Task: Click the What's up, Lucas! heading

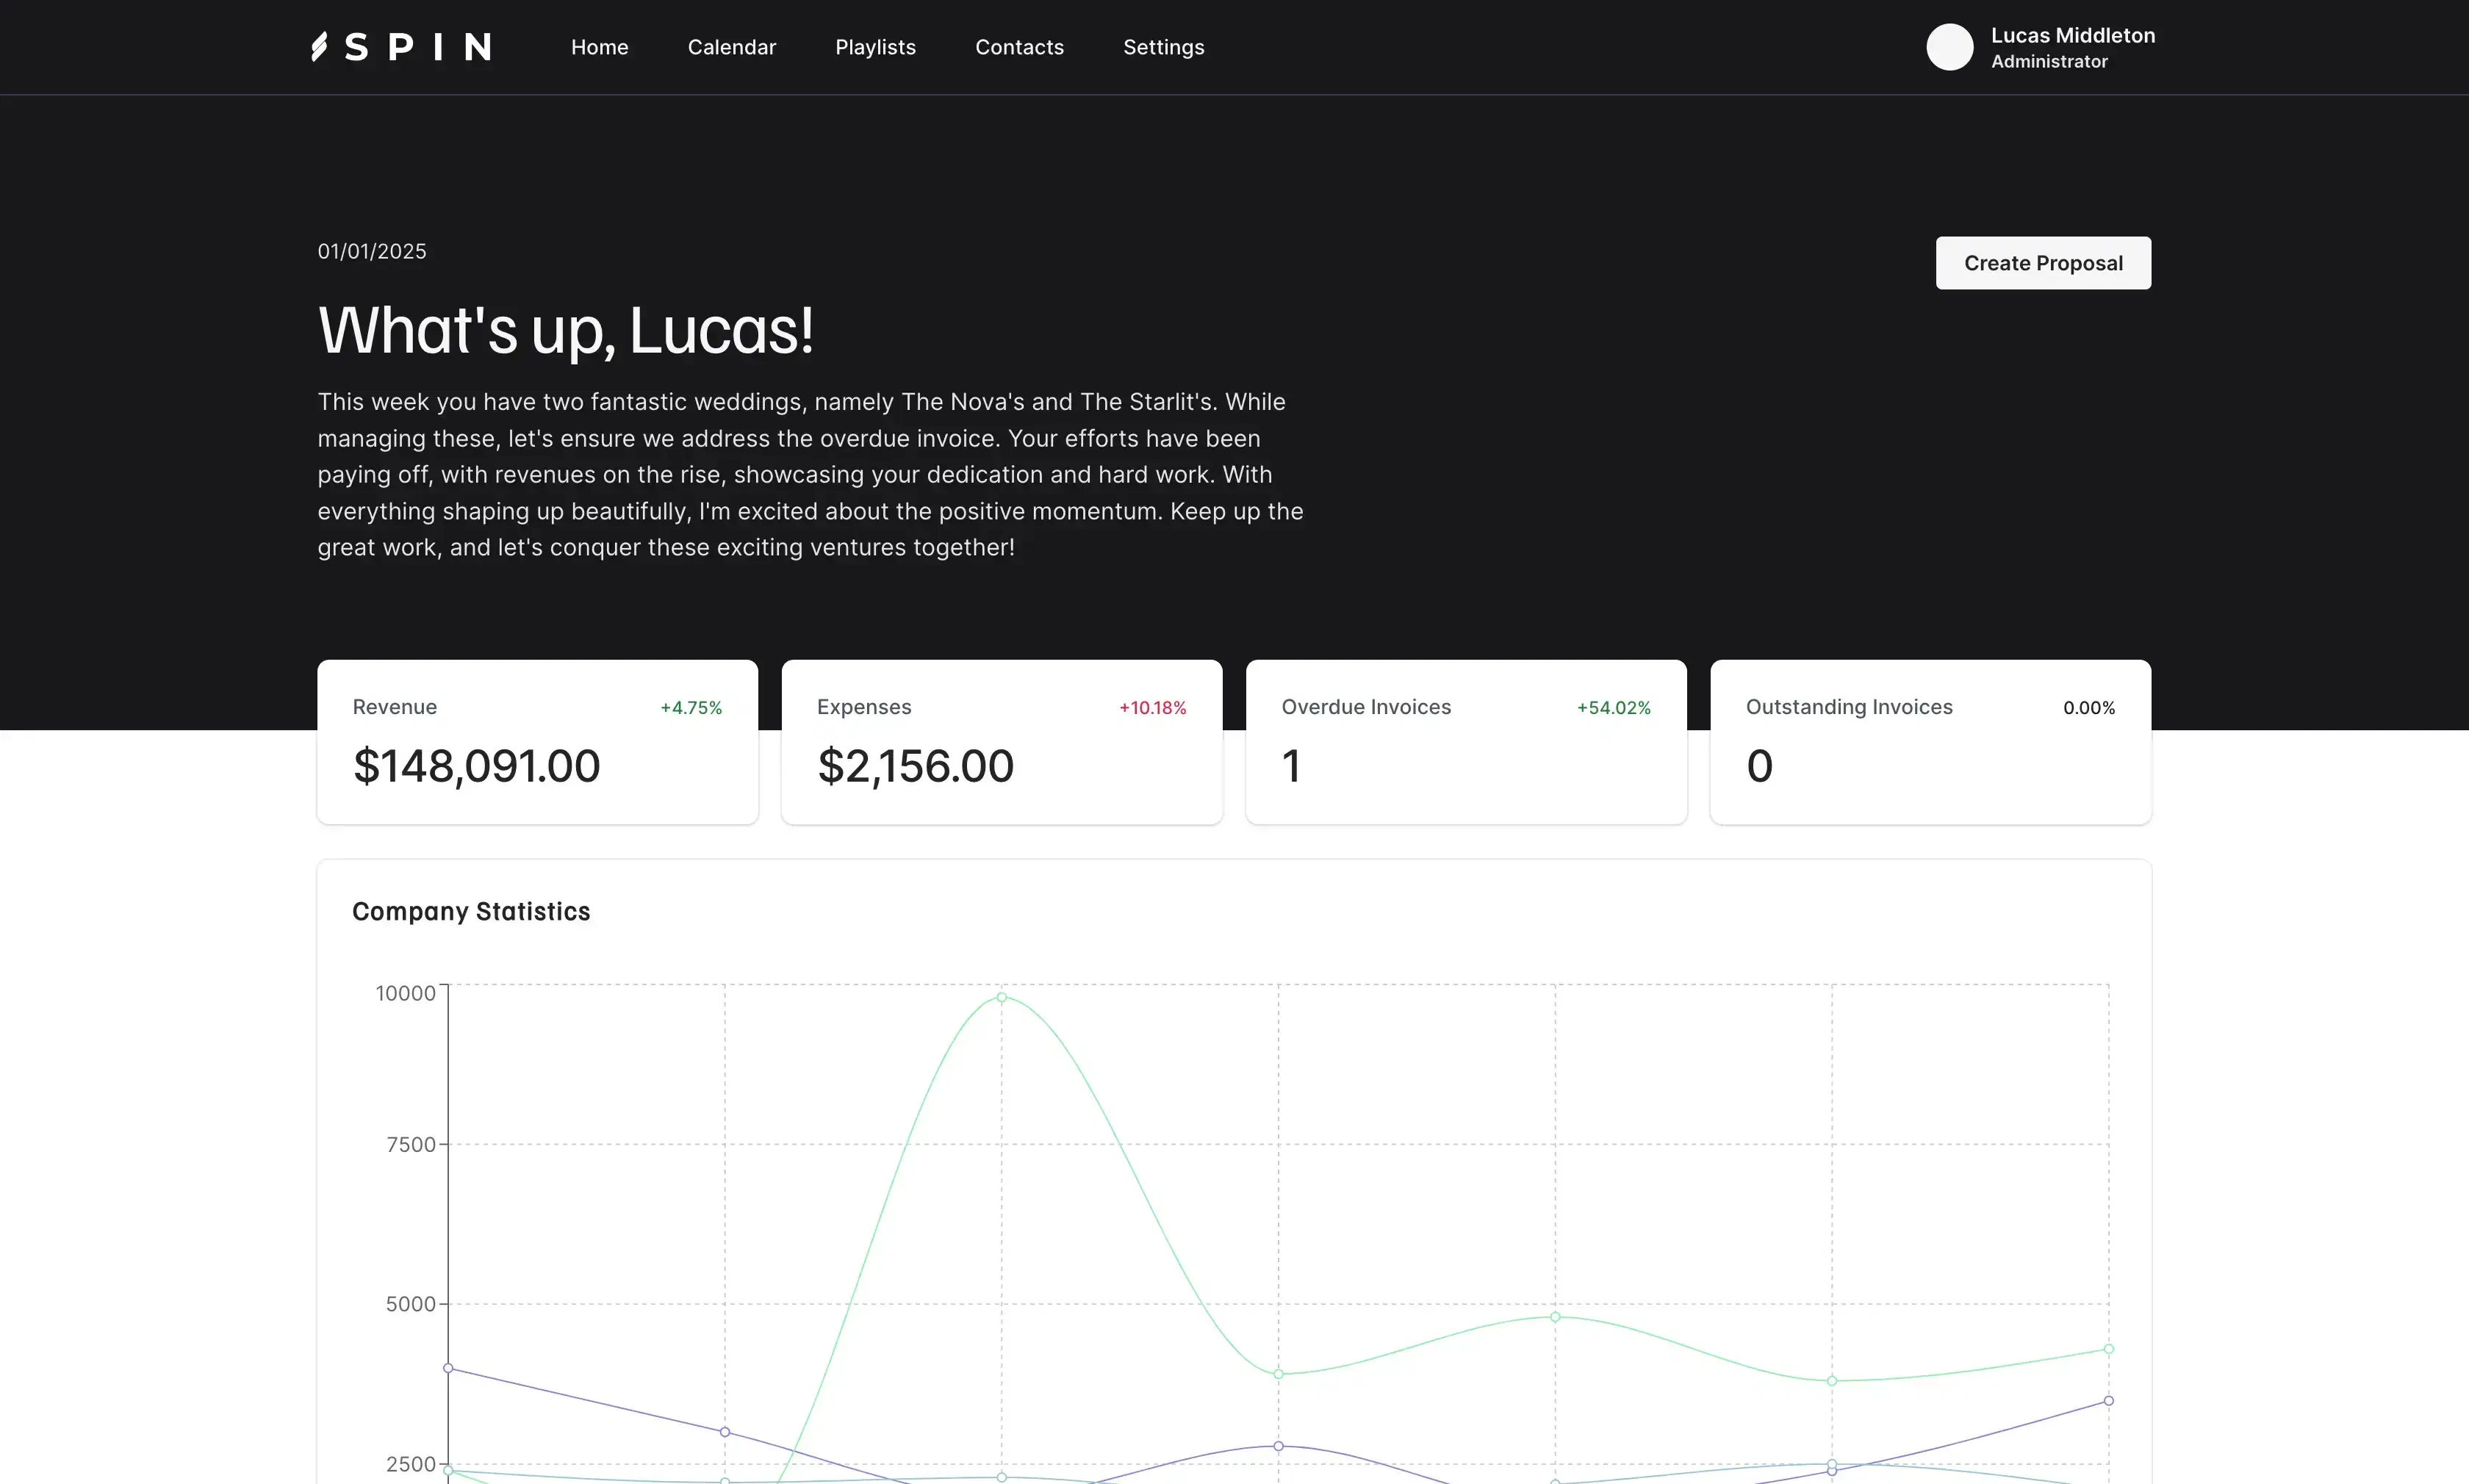Action: (x=566, y=331)
